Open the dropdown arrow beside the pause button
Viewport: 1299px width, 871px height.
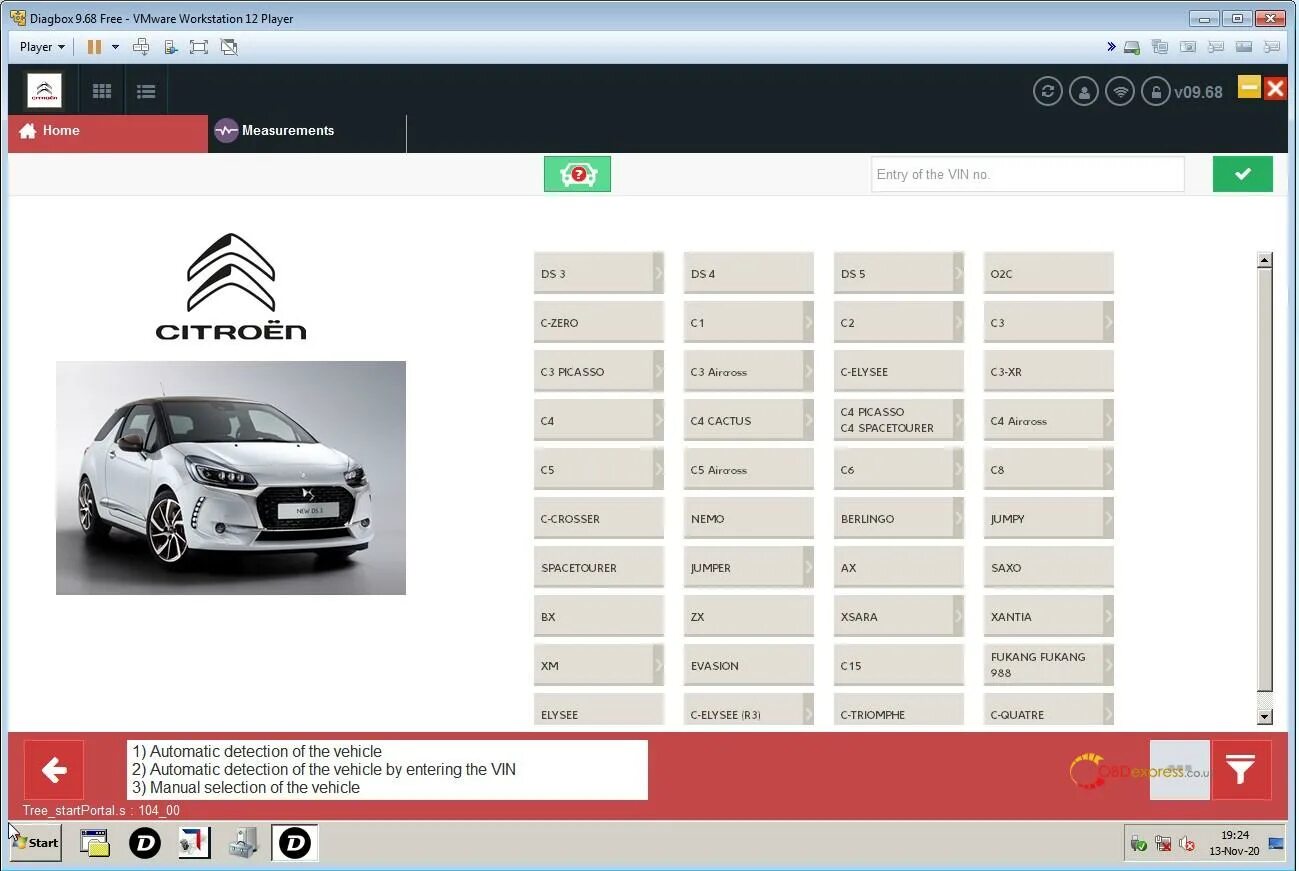coord(115,47)
